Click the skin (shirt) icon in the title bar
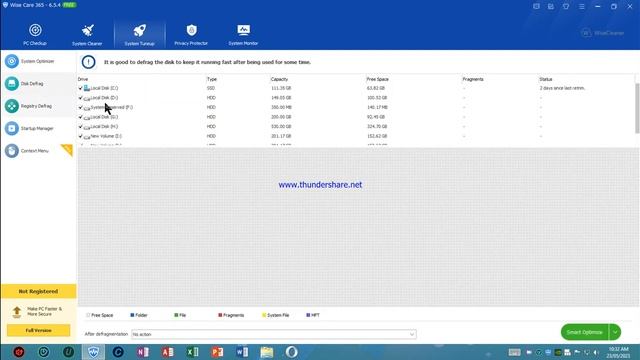Screen dimensions: 640x360 click(566, 7)
